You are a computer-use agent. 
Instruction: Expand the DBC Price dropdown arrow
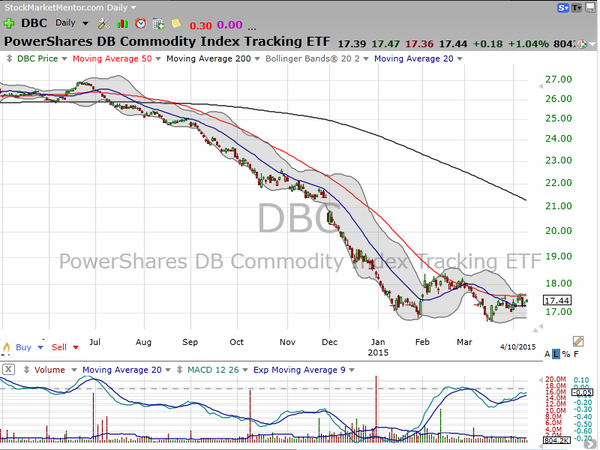point(64,59)
